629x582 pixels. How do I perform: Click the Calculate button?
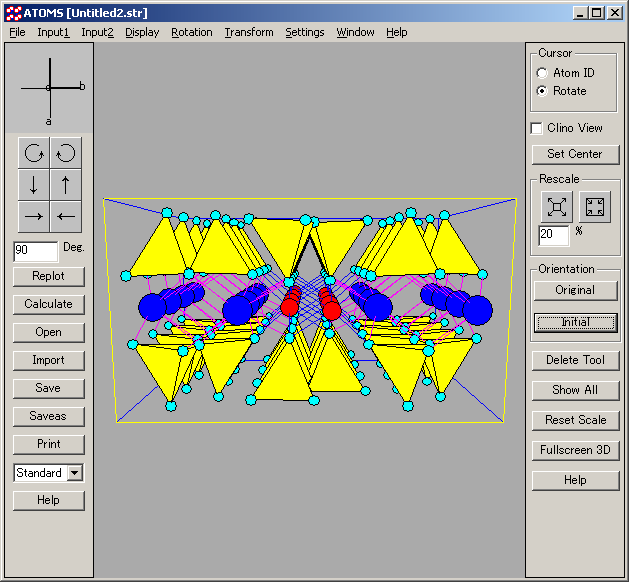[49, 304]
